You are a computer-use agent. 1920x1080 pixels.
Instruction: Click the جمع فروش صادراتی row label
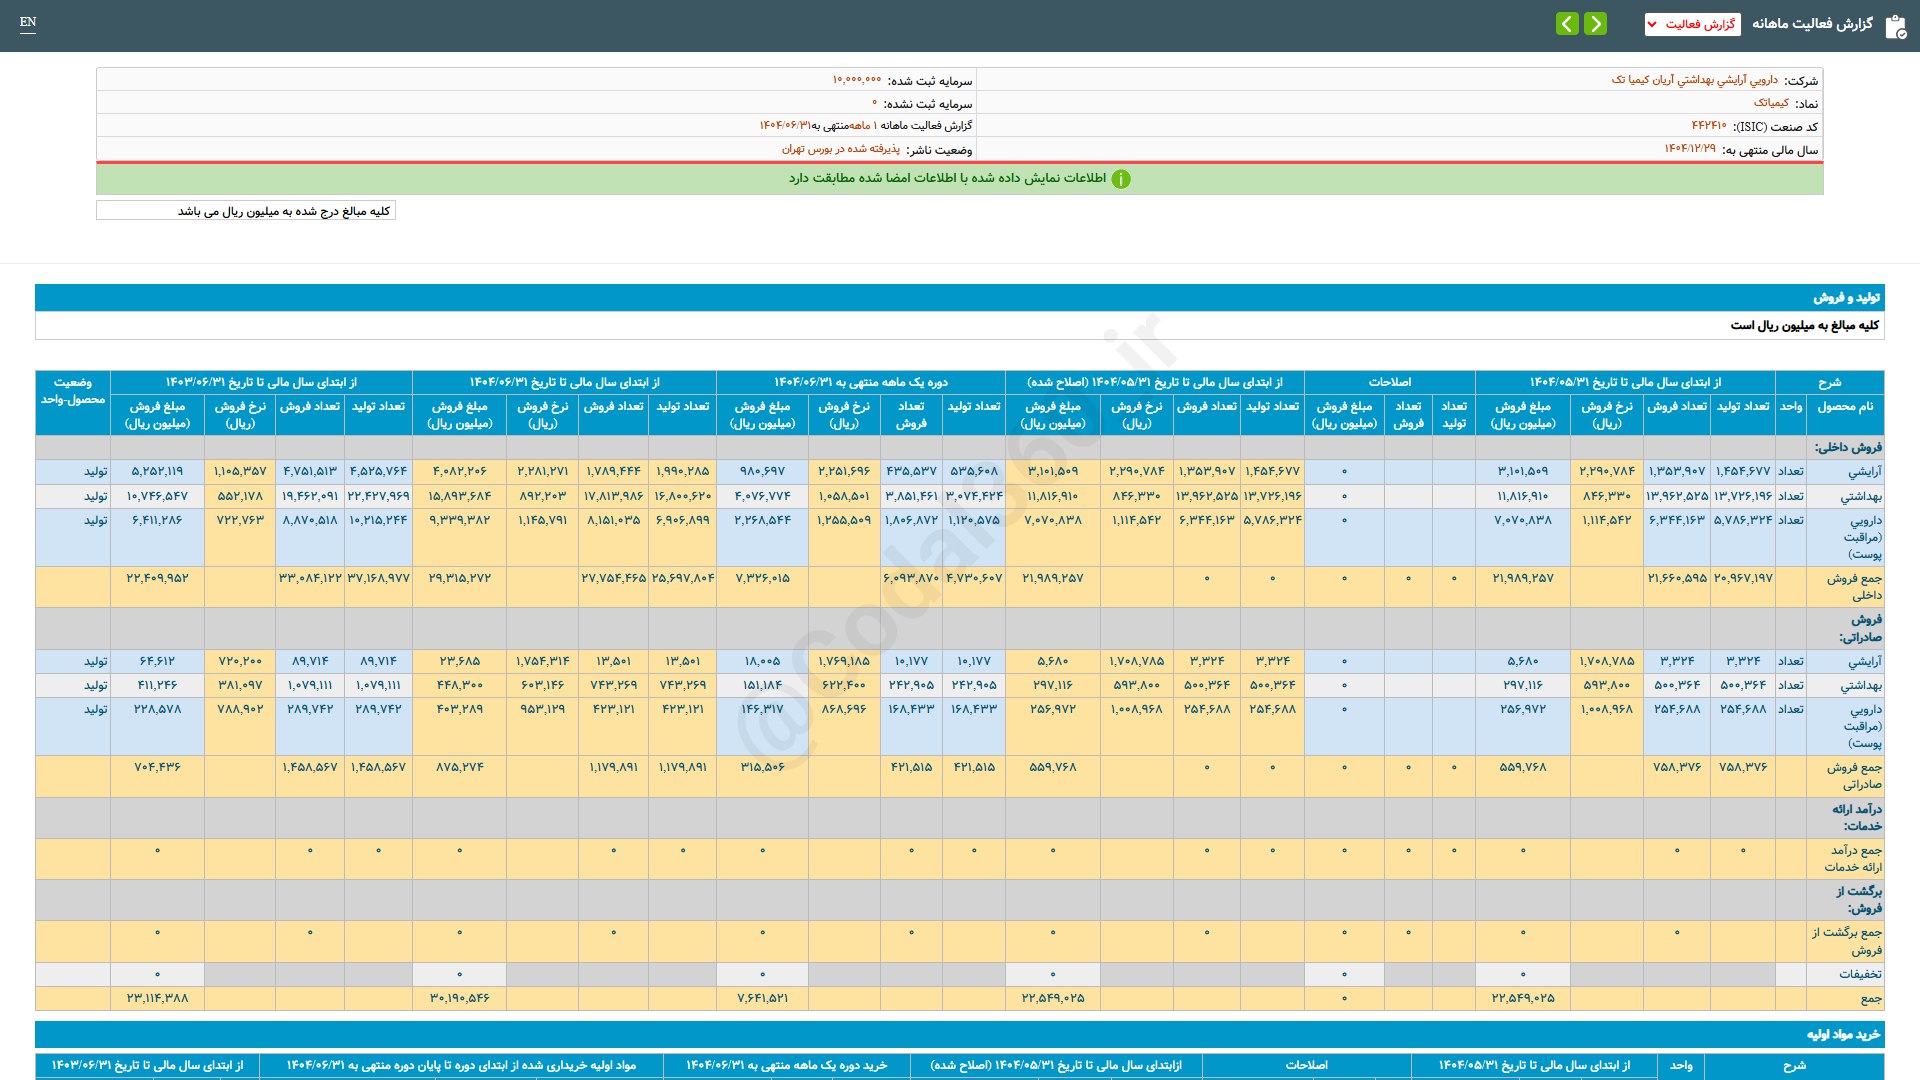(x=1853, y=776)
